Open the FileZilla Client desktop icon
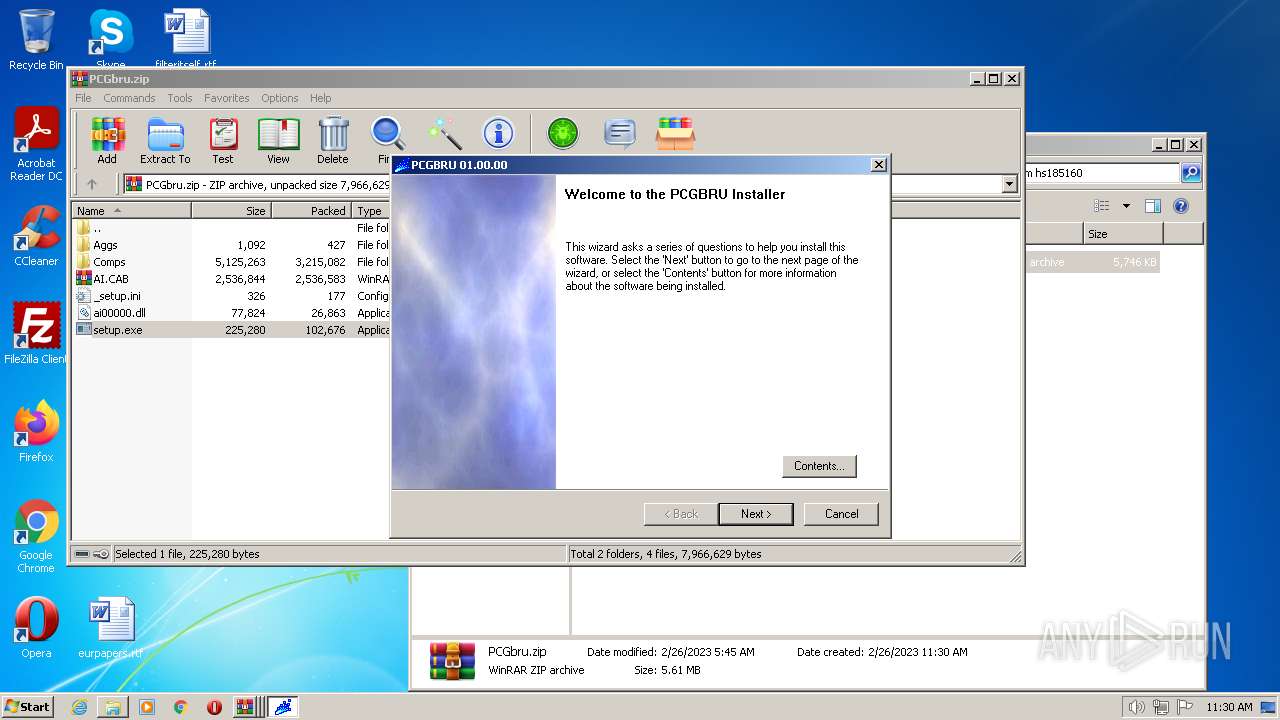1280x720 pixels. click(36, 333)
